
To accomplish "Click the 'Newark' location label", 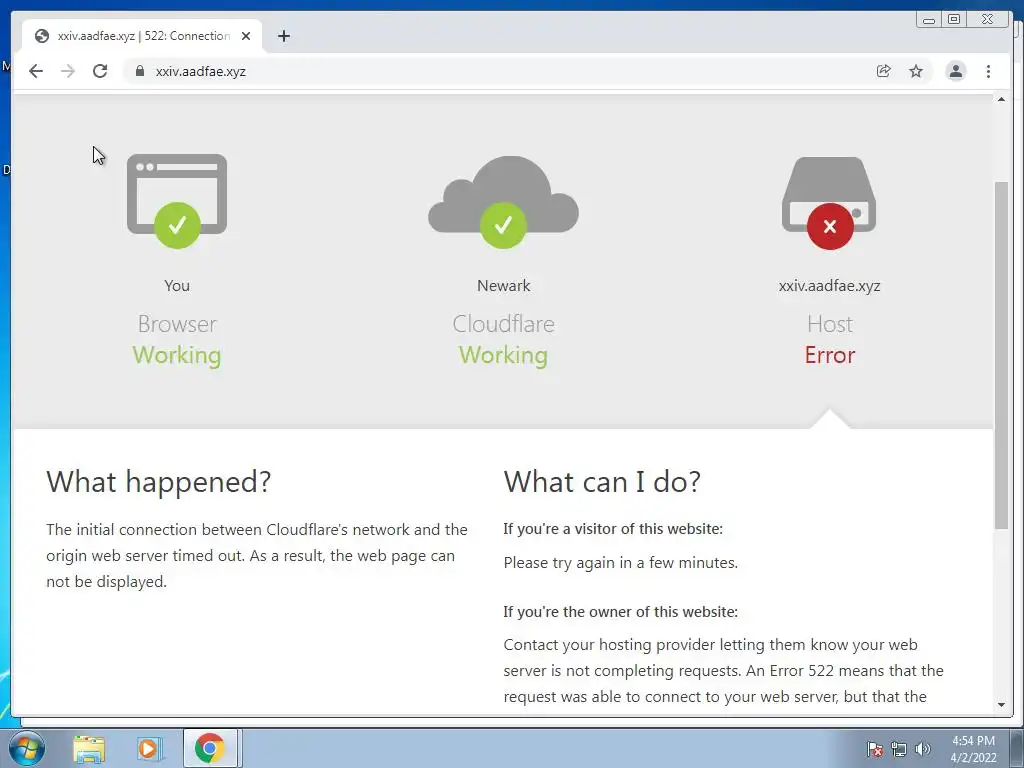I will pos(504,285).
